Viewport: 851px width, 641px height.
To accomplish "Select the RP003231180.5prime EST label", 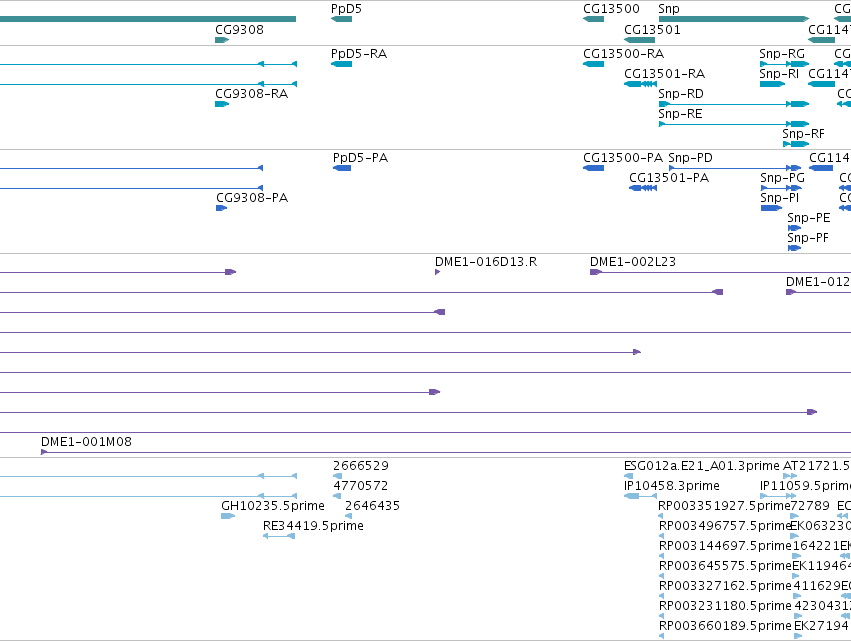I will tap(725, 606).
